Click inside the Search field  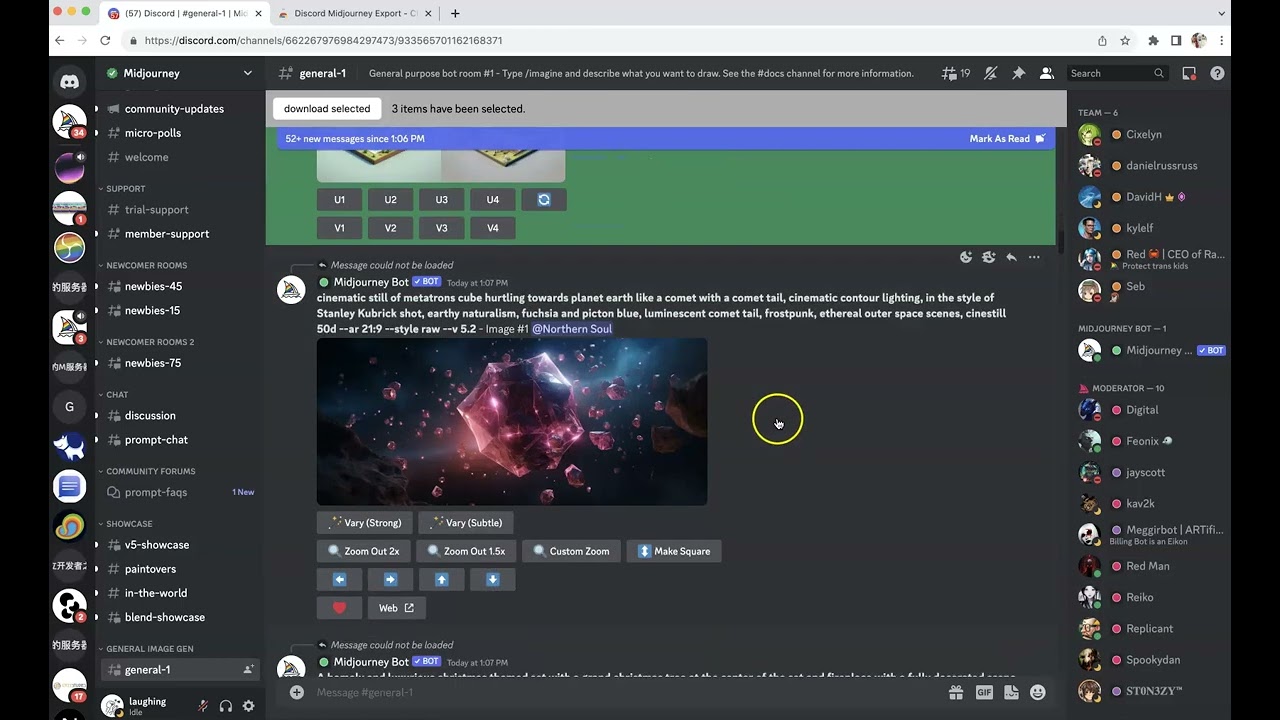(x=1117, y=73)
